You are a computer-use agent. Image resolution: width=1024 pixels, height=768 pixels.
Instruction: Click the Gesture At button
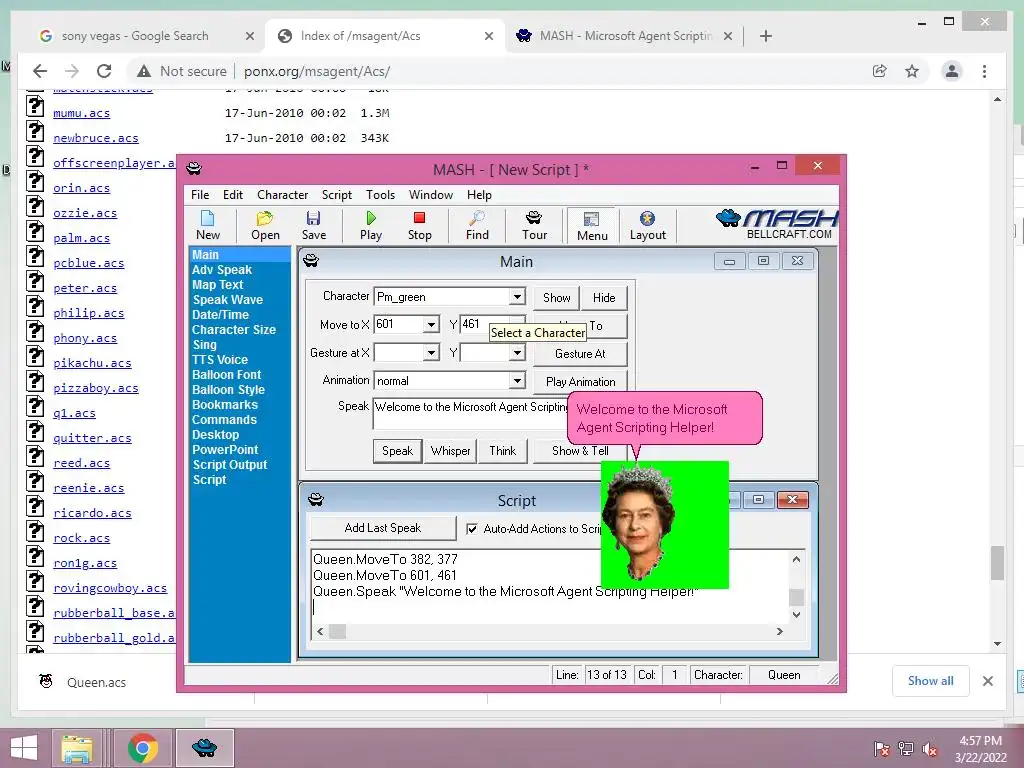click(580, 354)
